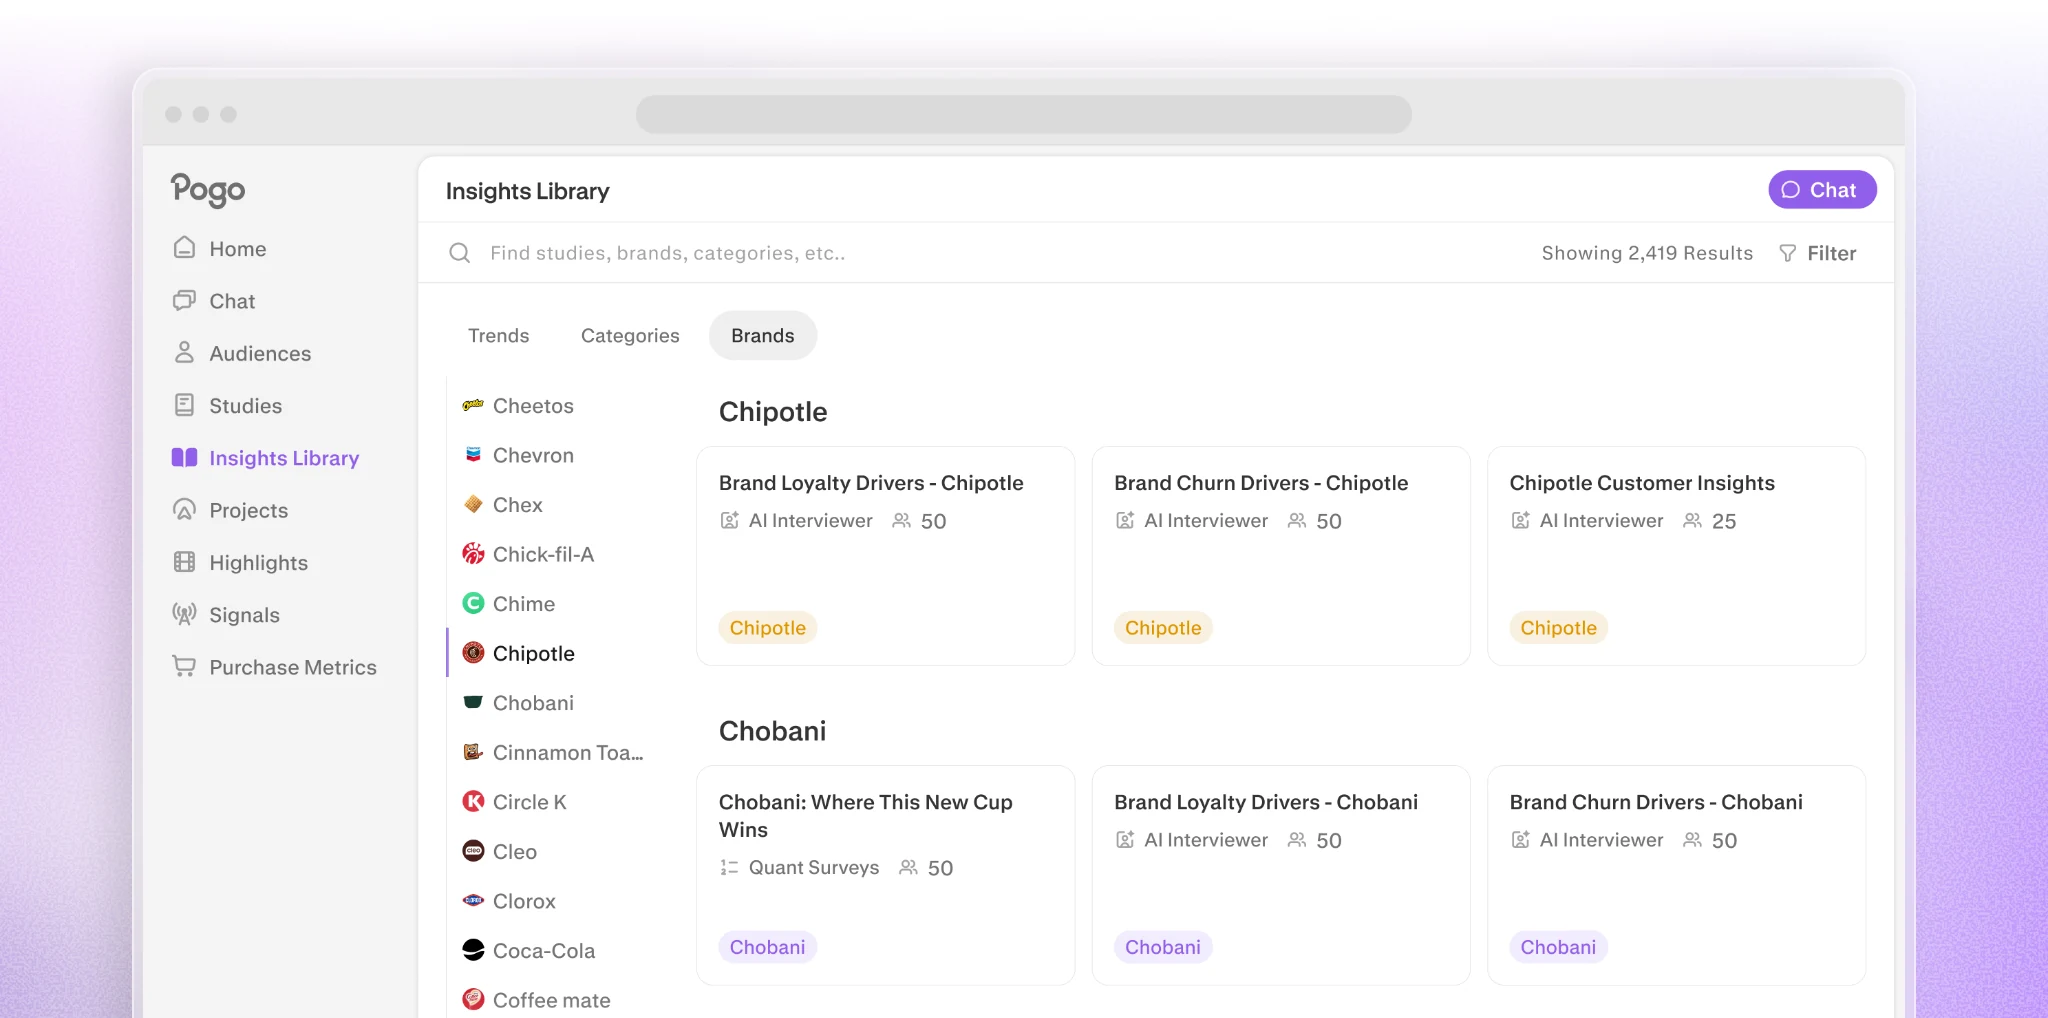Click the browser address bar
This screenshot has height=1018, width=2048.
point(1023,114)
